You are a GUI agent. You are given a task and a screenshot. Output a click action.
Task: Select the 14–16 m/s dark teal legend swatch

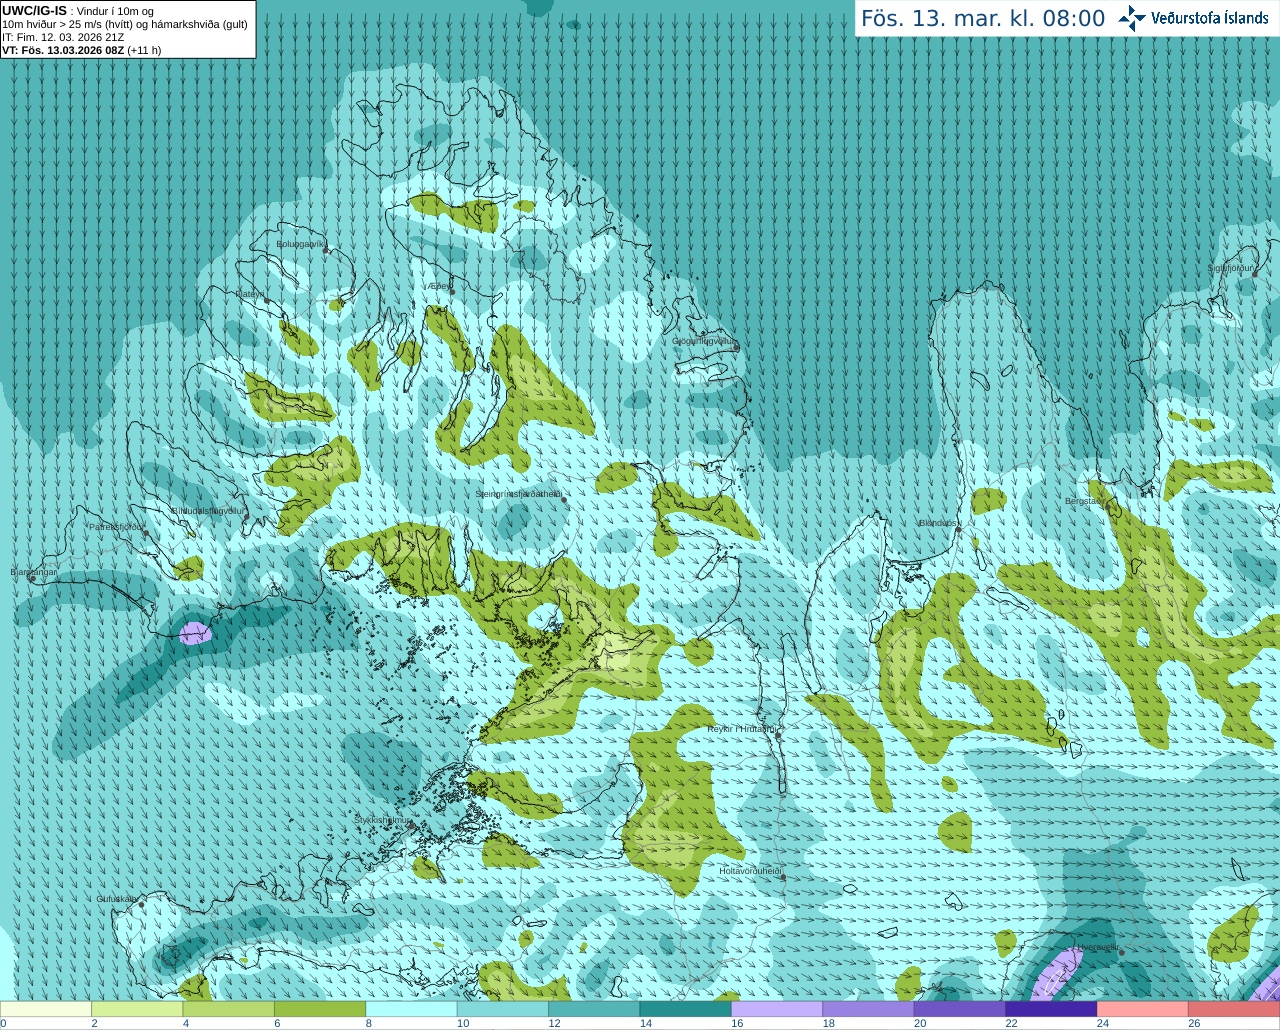tap(686, 1009)
